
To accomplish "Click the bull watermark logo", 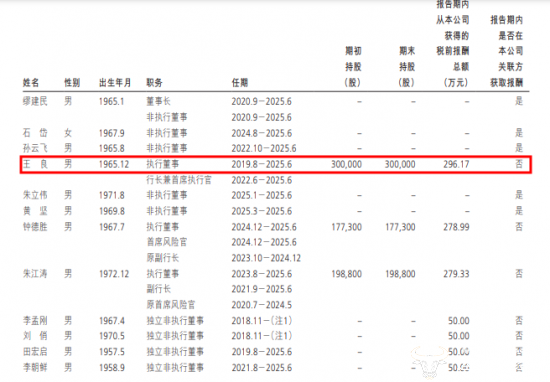I will point(429,362).
